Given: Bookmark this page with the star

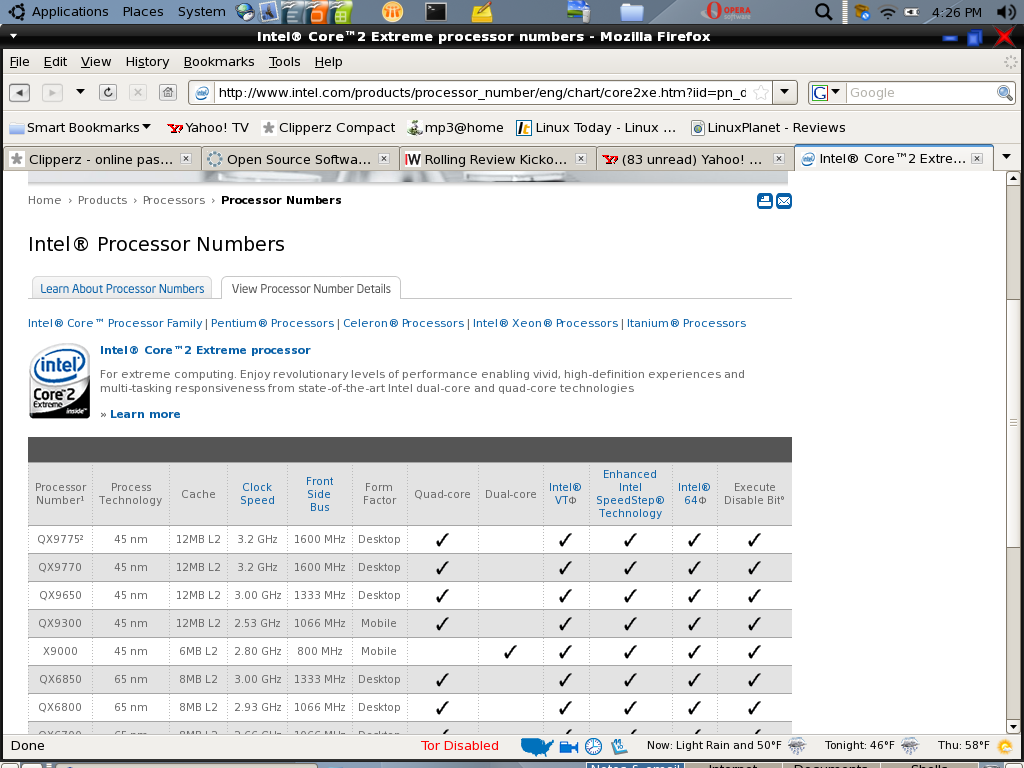Looking at the screenshot, I should pos(760,93).
